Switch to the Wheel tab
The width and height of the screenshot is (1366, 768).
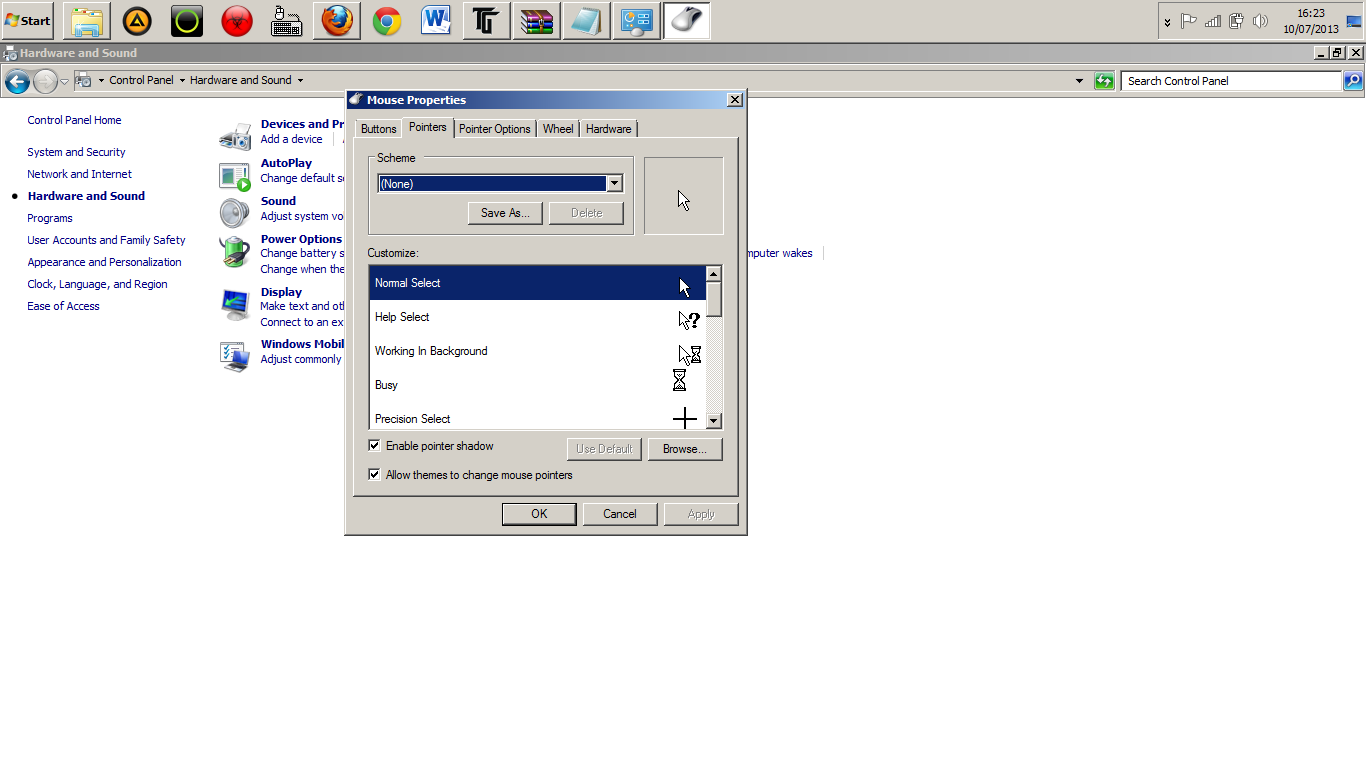(x=558, y=129)
